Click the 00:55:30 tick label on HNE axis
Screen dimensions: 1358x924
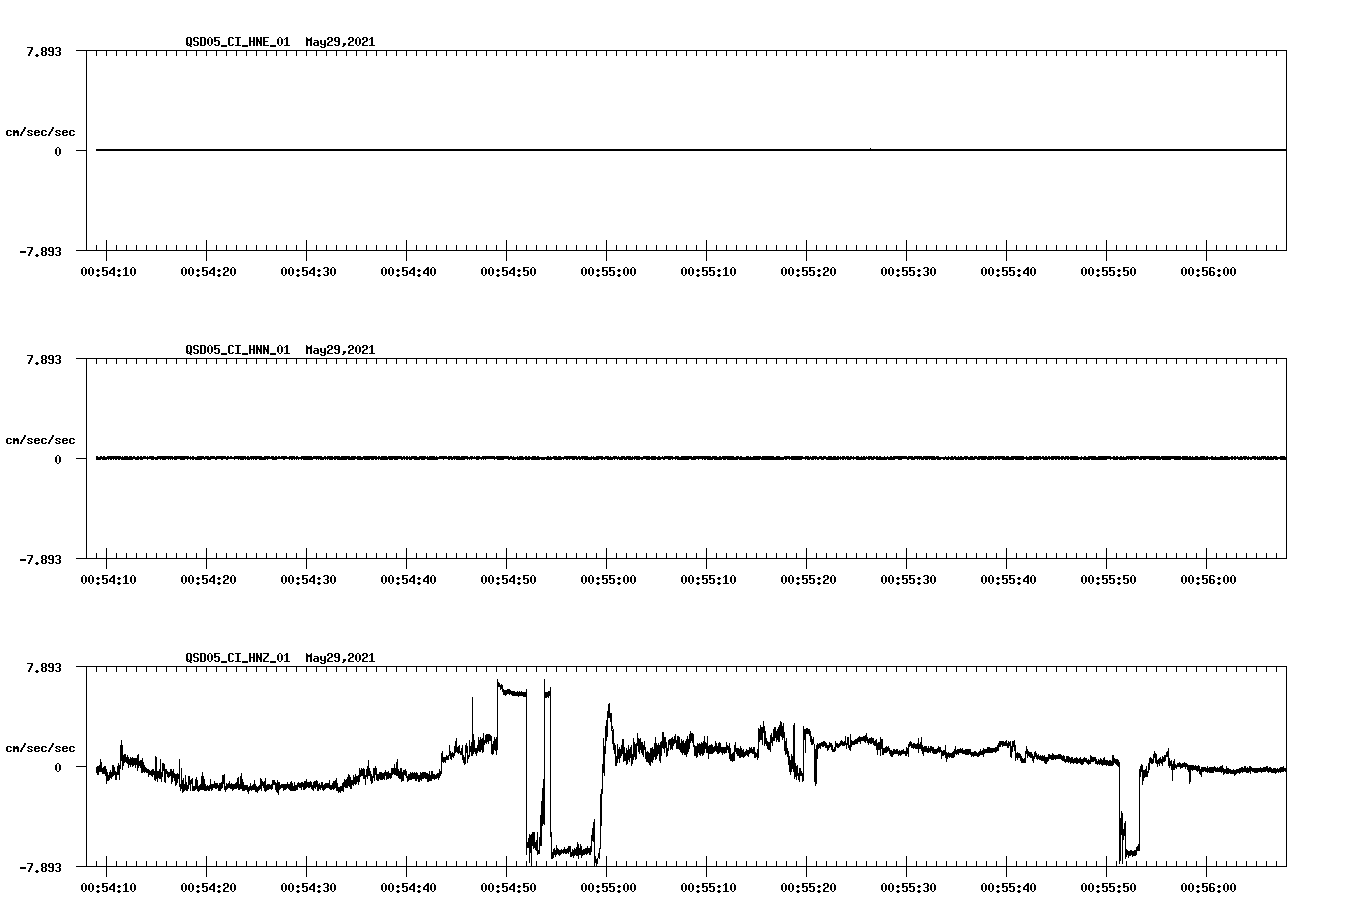[910, 270]
